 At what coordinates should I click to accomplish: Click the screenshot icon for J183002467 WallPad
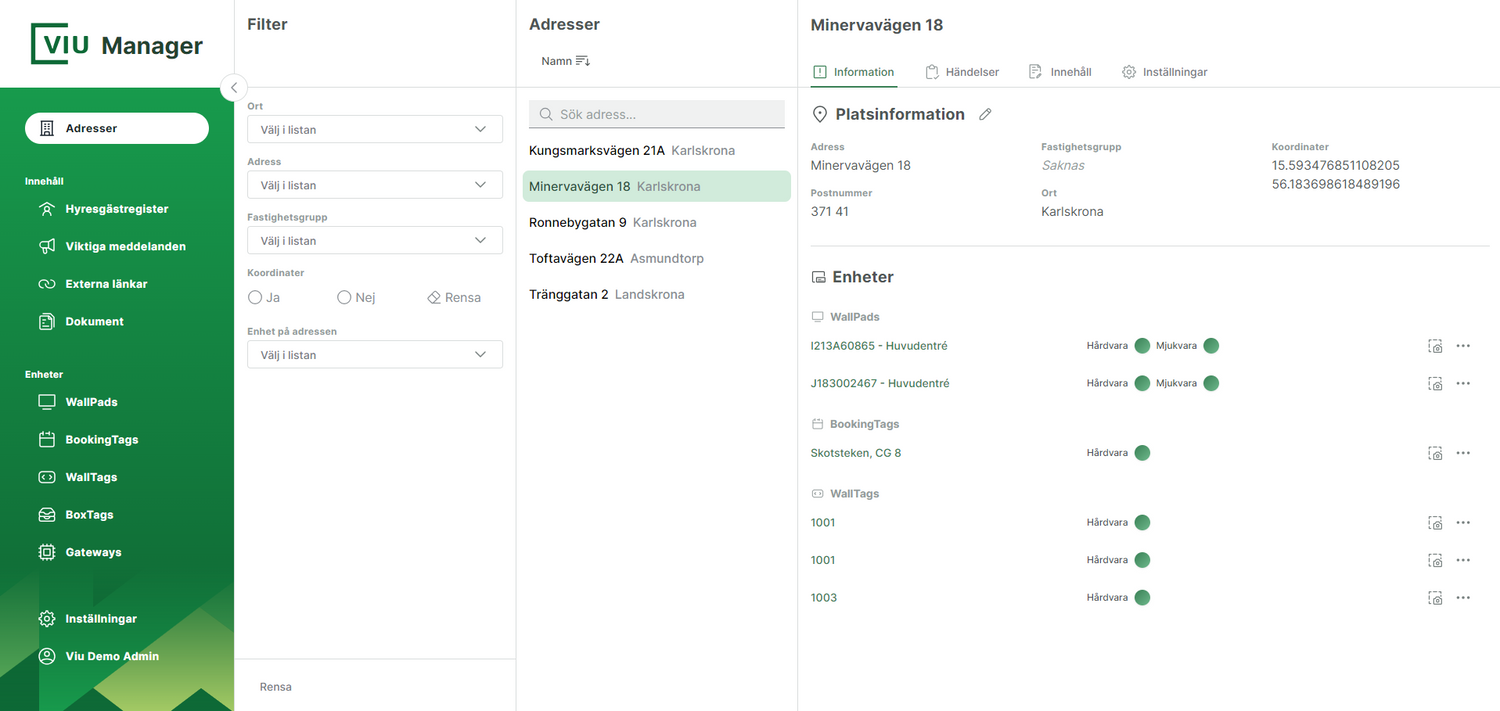coord(1435,384)
